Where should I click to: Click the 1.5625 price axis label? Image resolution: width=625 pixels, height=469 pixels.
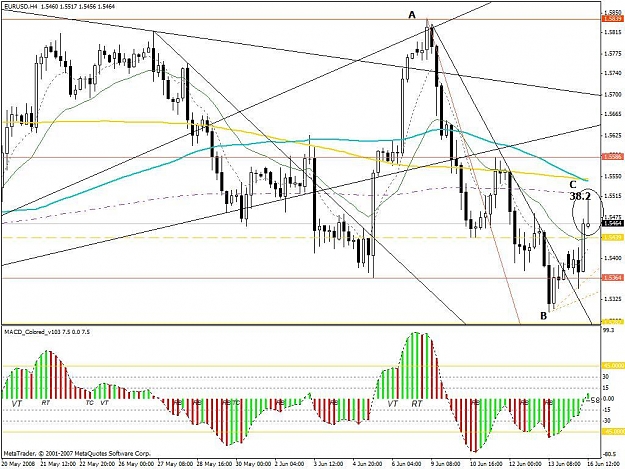click(x=613, y=135)
